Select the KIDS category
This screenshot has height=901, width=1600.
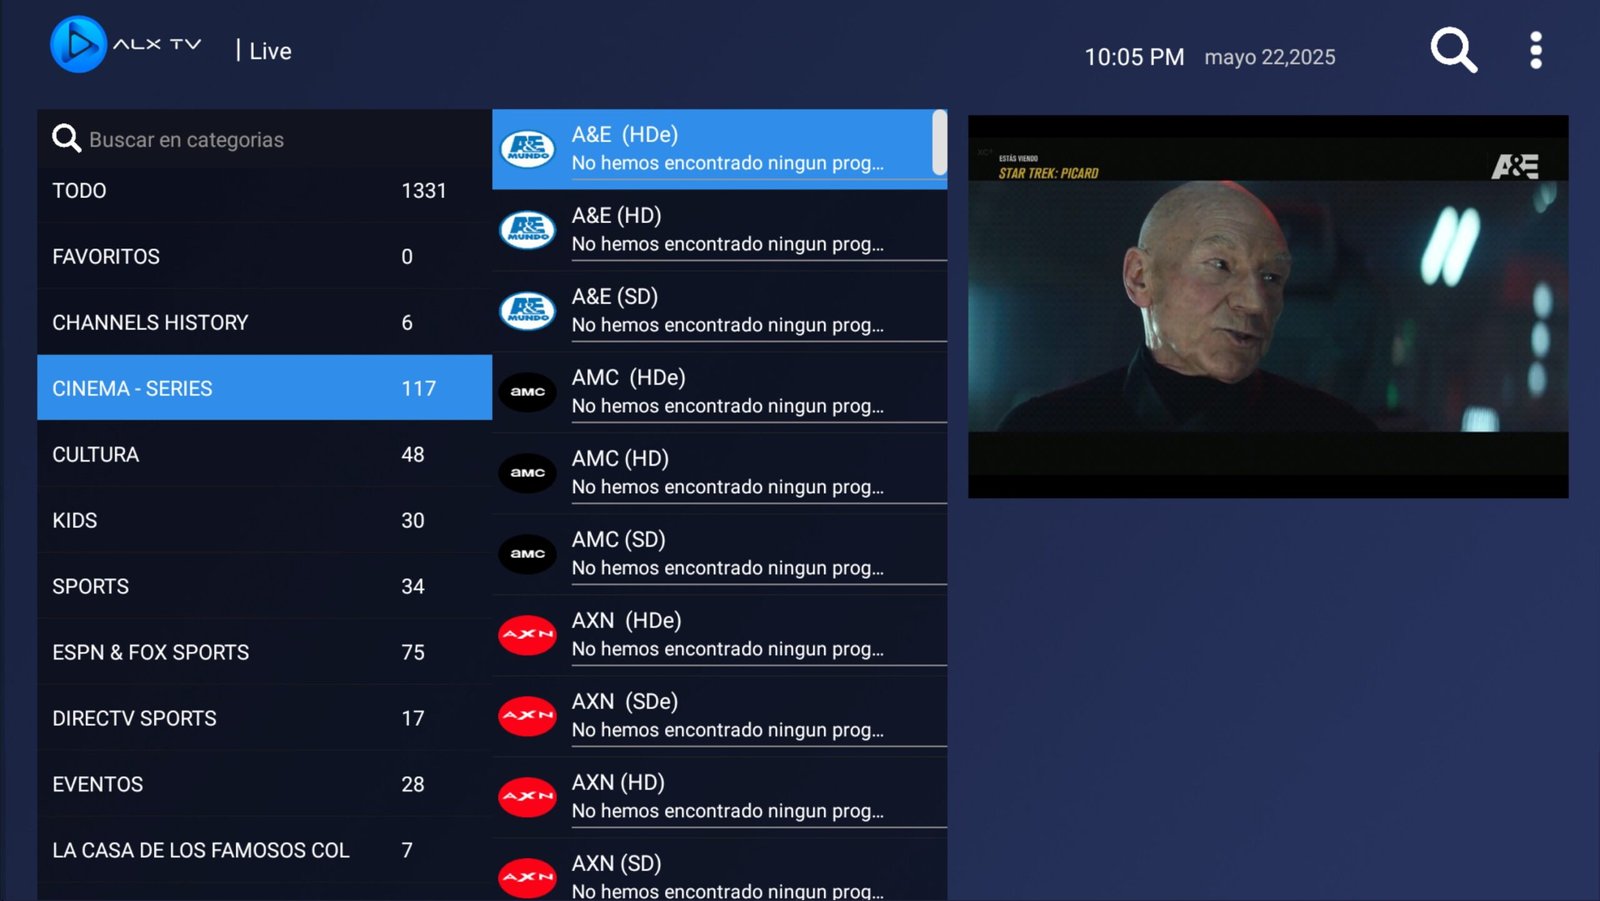(265, 520)
